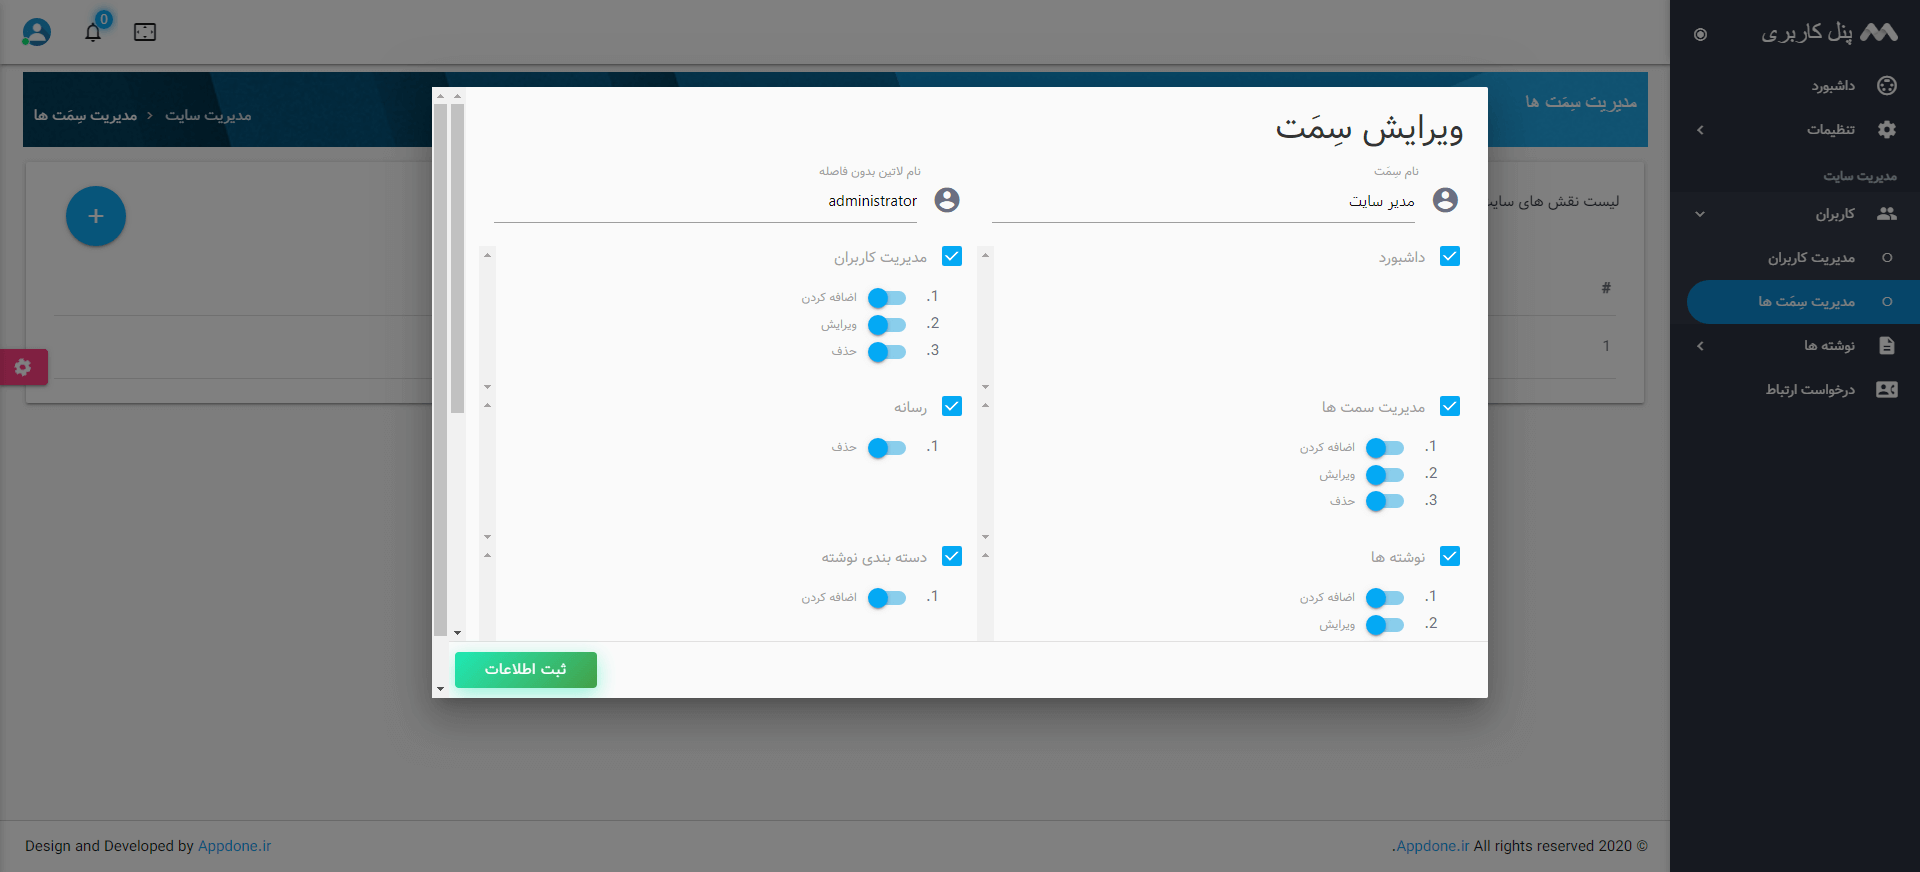Uncheck the رسانه checkbox
Viewport: 1920px width, 872px height.
(952, 406)
